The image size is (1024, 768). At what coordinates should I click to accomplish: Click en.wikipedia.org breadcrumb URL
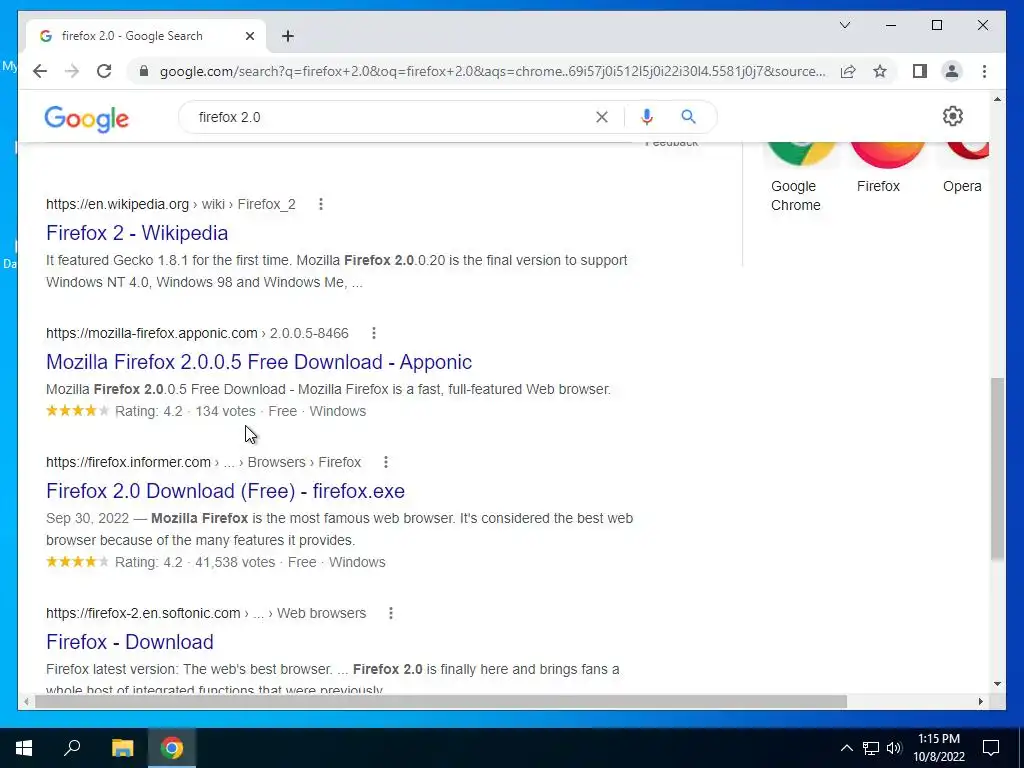(x=170, y=204)
